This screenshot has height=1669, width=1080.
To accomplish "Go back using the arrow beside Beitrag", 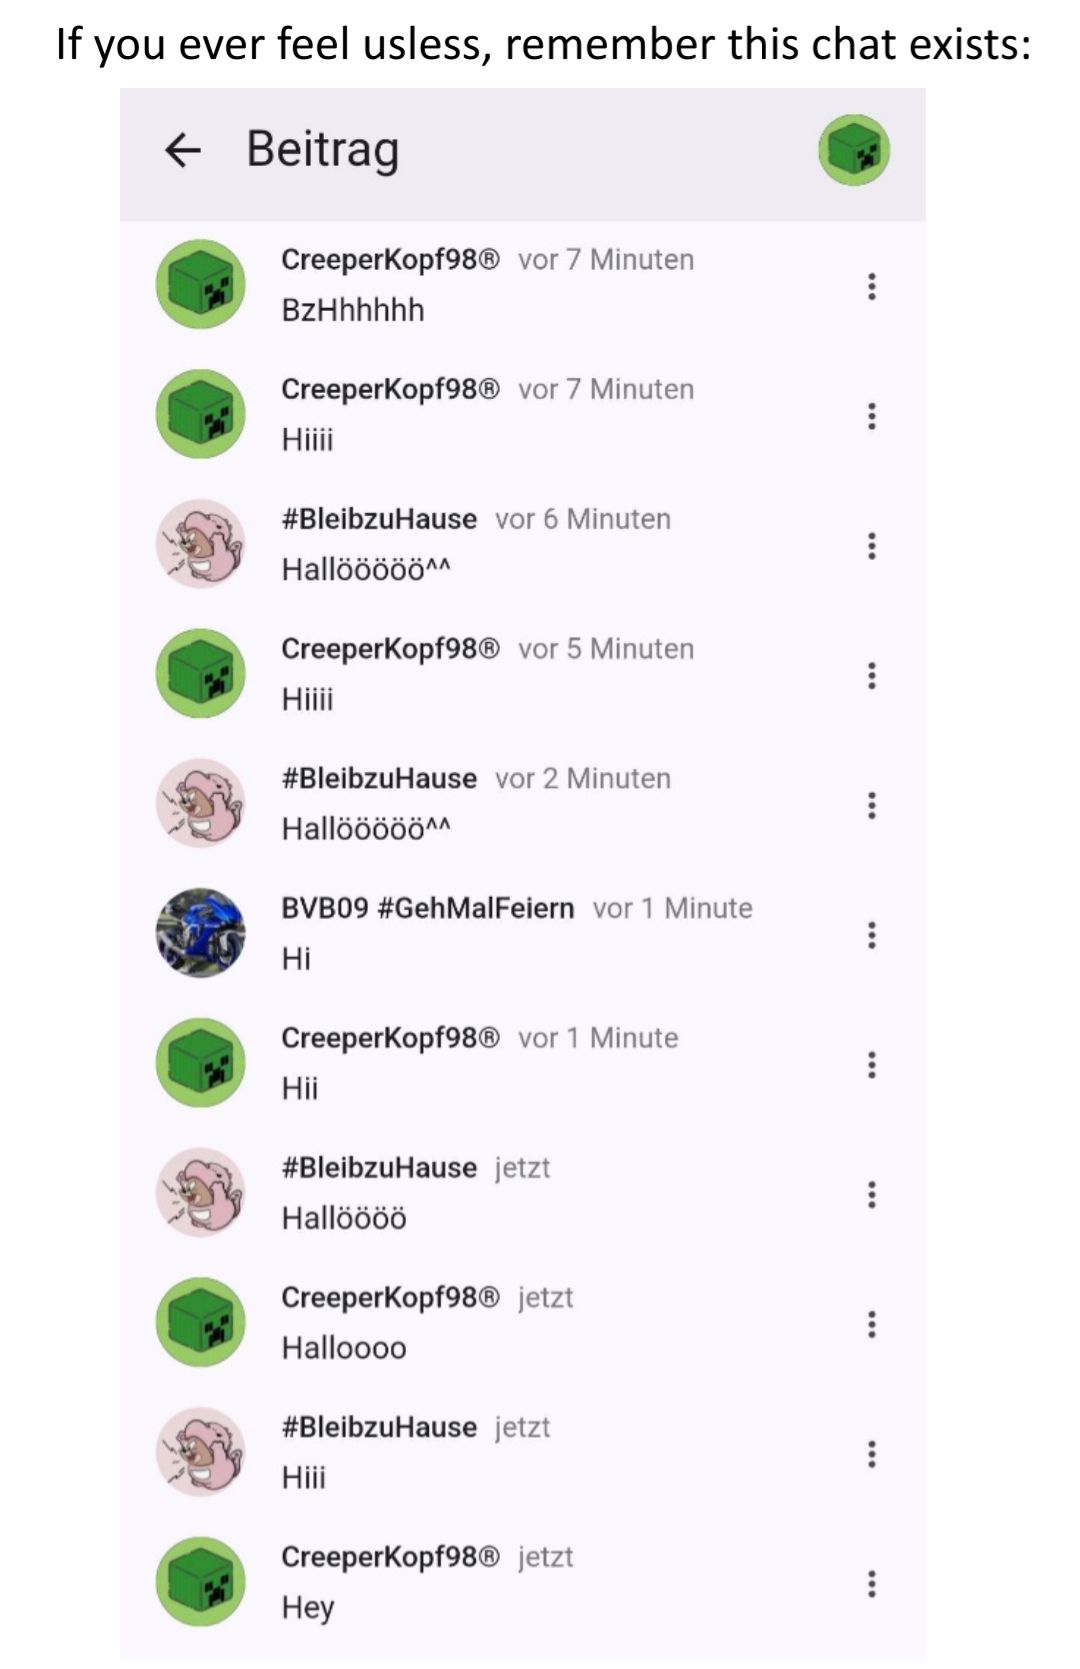I will coord(182,150).
